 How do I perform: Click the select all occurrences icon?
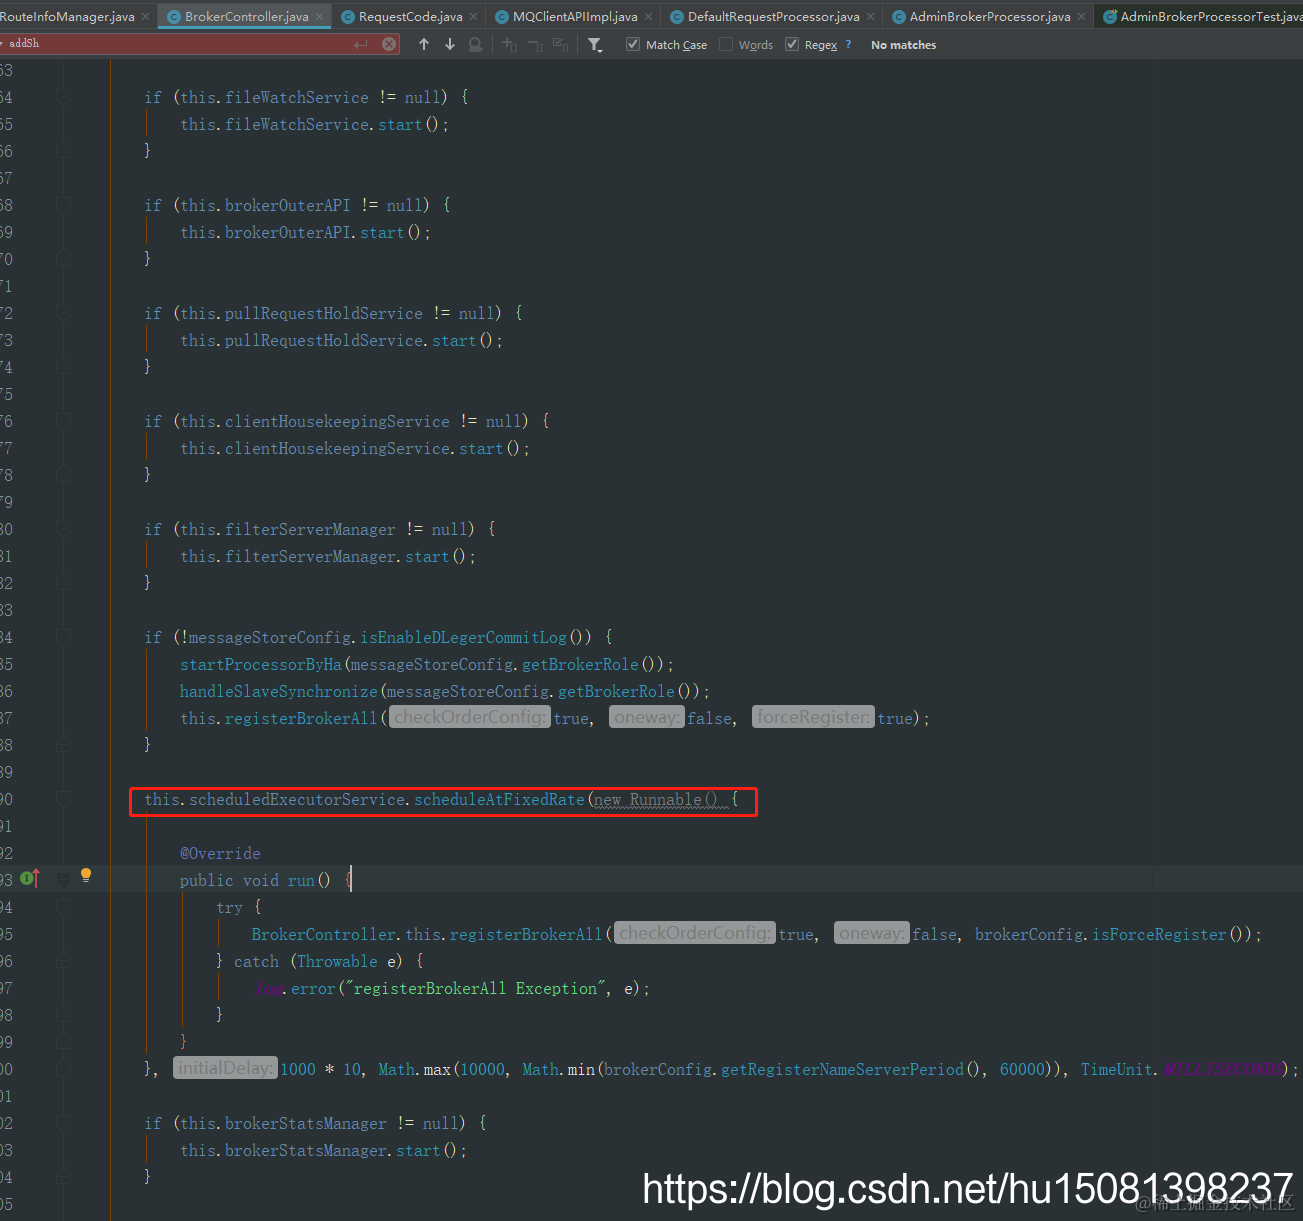point(561,44)
